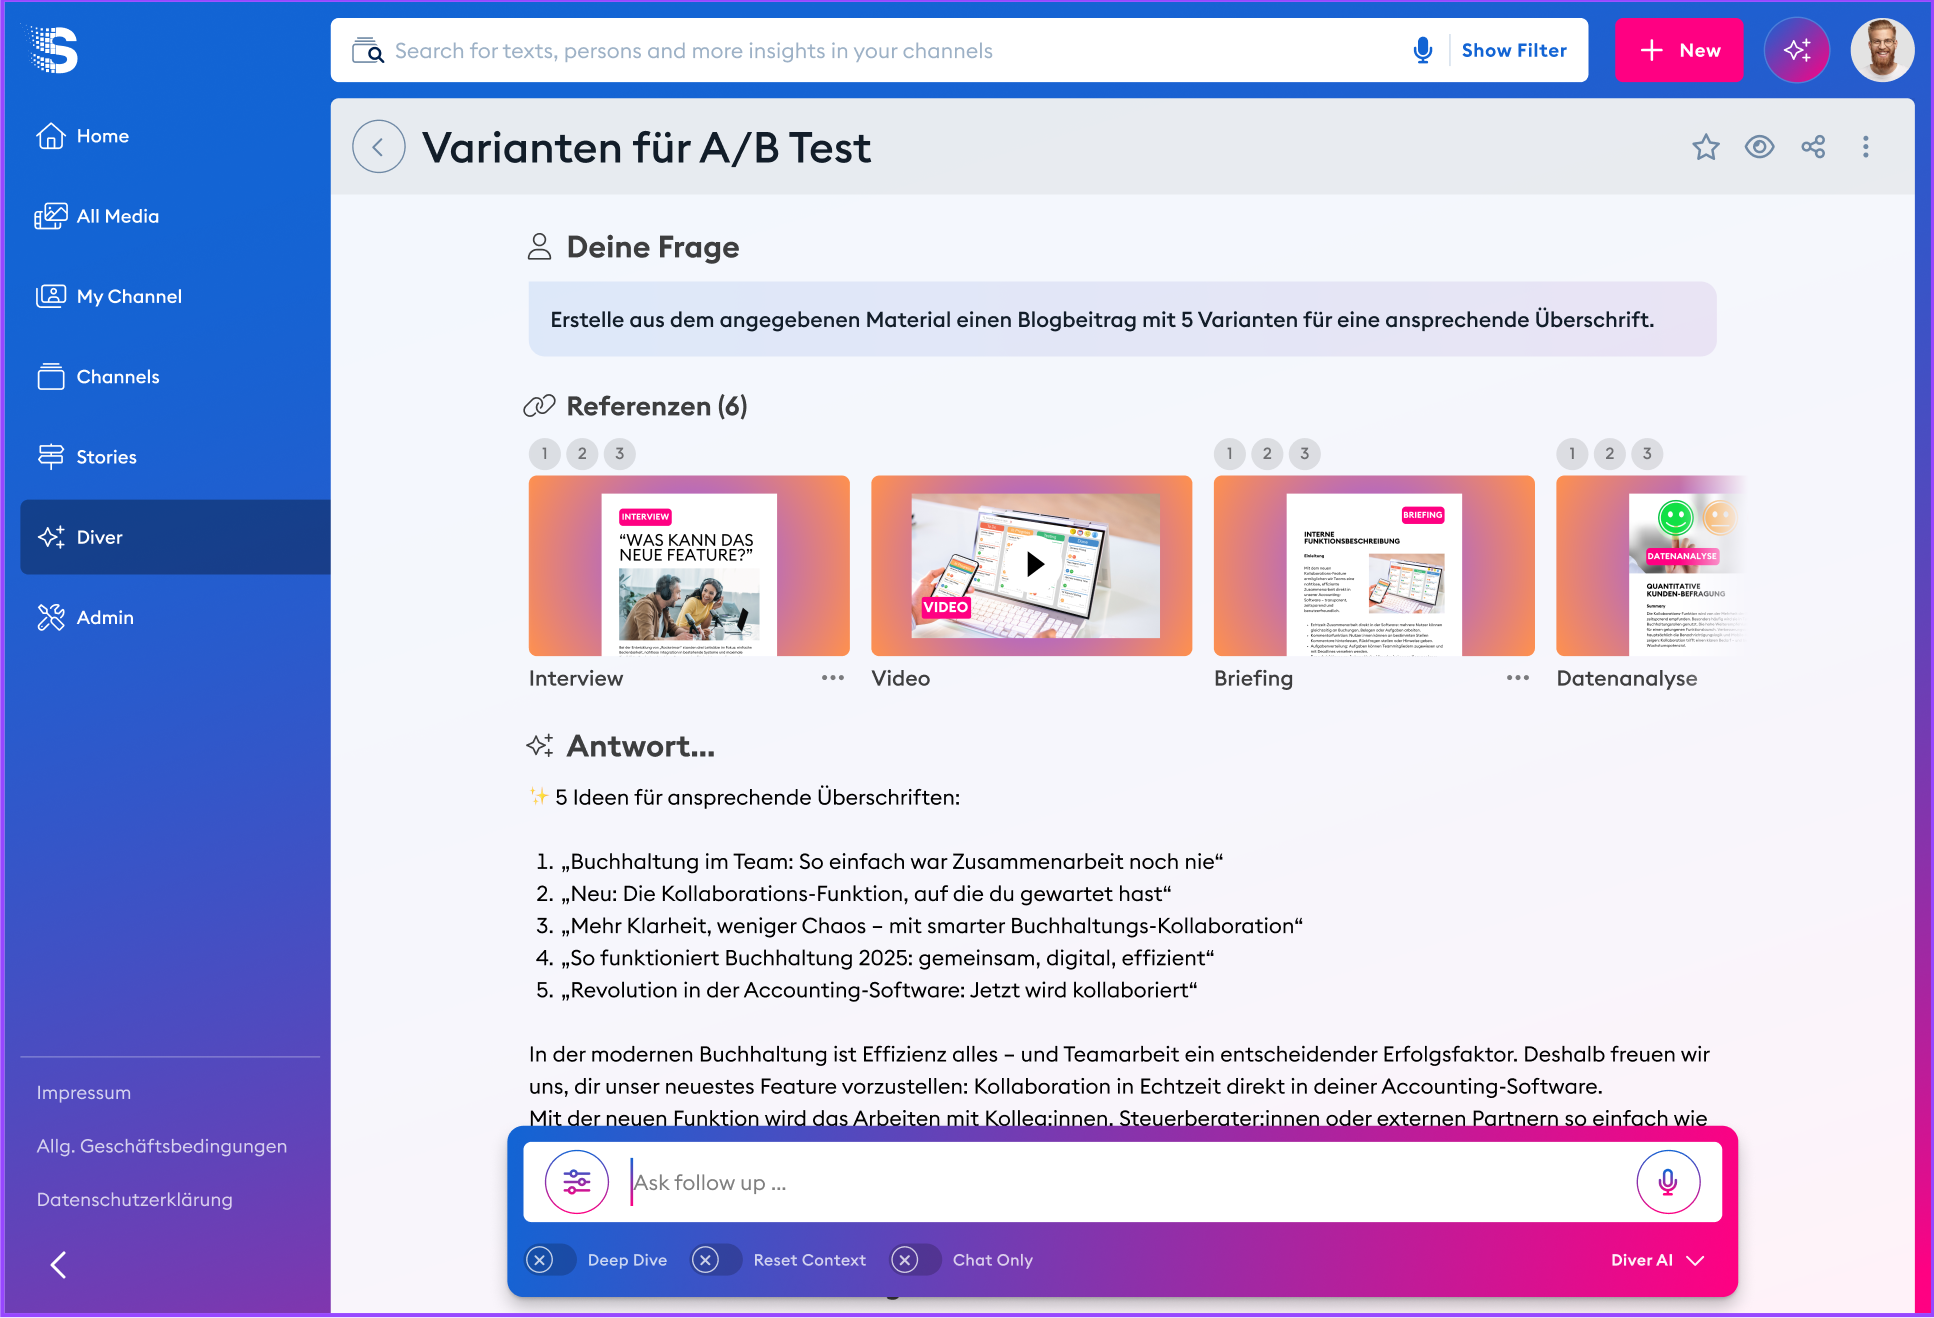Toggle Chat Only switch
This screenshot has width=1934, height=1318.
pyautogui.click(x=916, y=1260)
